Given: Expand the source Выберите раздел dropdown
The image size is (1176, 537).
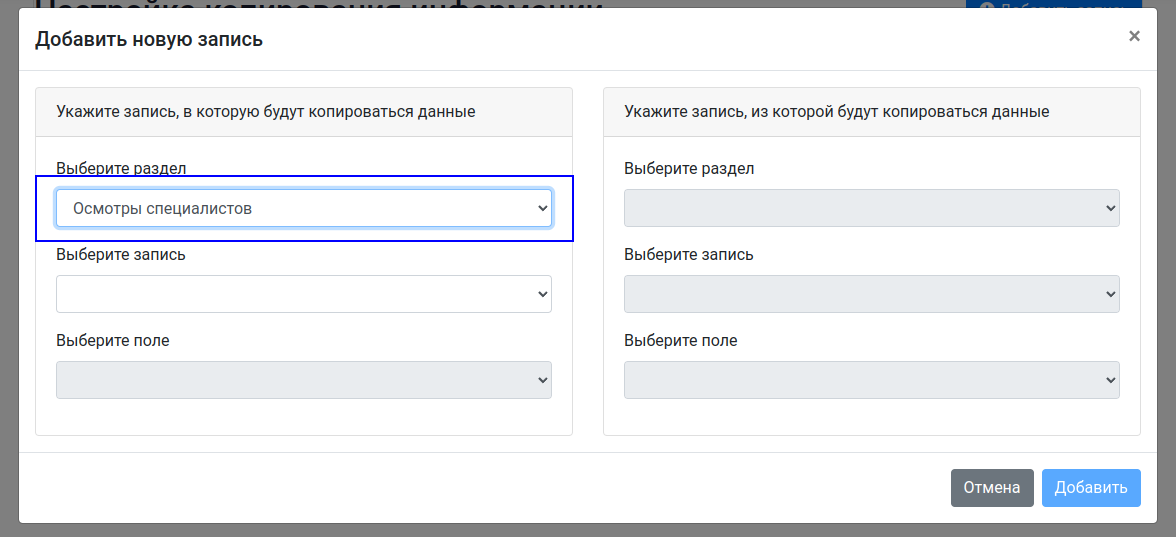Looking at the screenshot, I should point(871,208).
